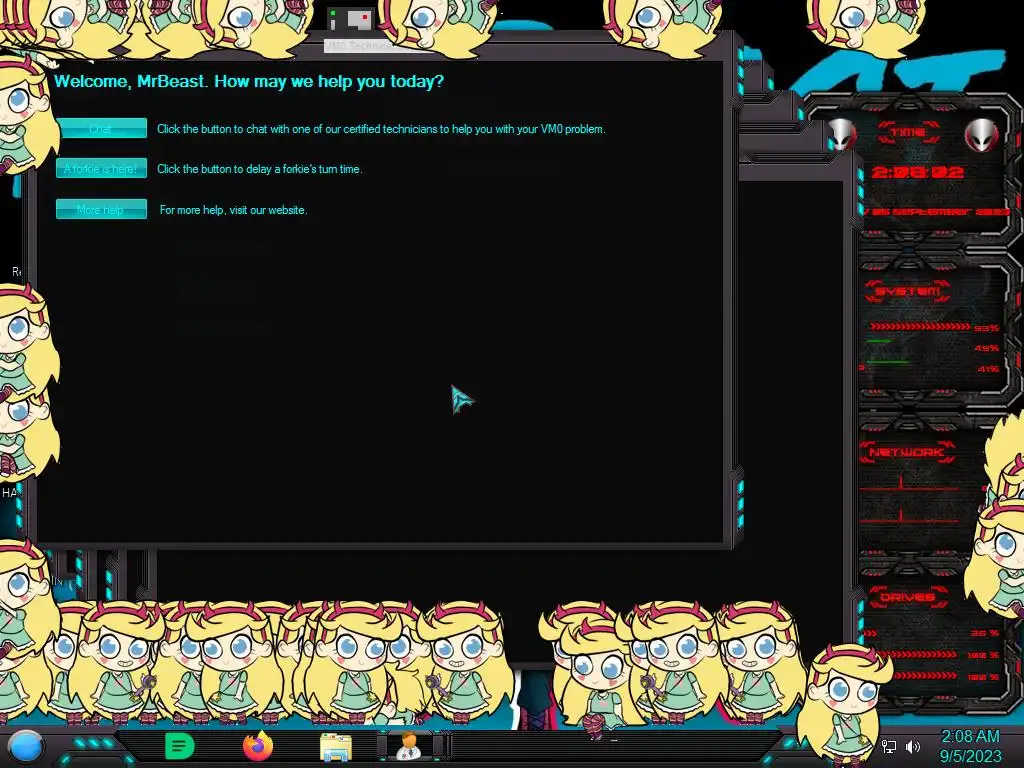Click the Chat button
The image size is (1024, 768).
pyautogui.click(x=101, y=128)
